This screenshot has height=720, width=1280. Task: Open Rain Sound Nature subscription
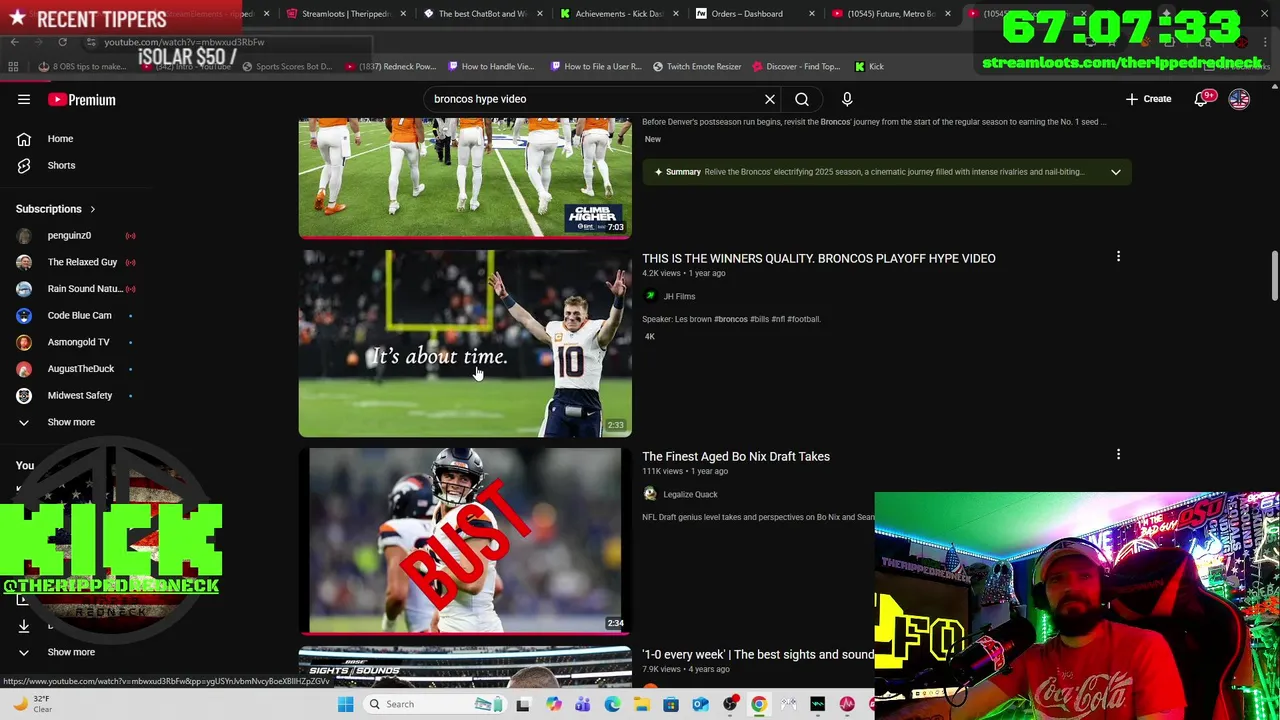(76, 289)
